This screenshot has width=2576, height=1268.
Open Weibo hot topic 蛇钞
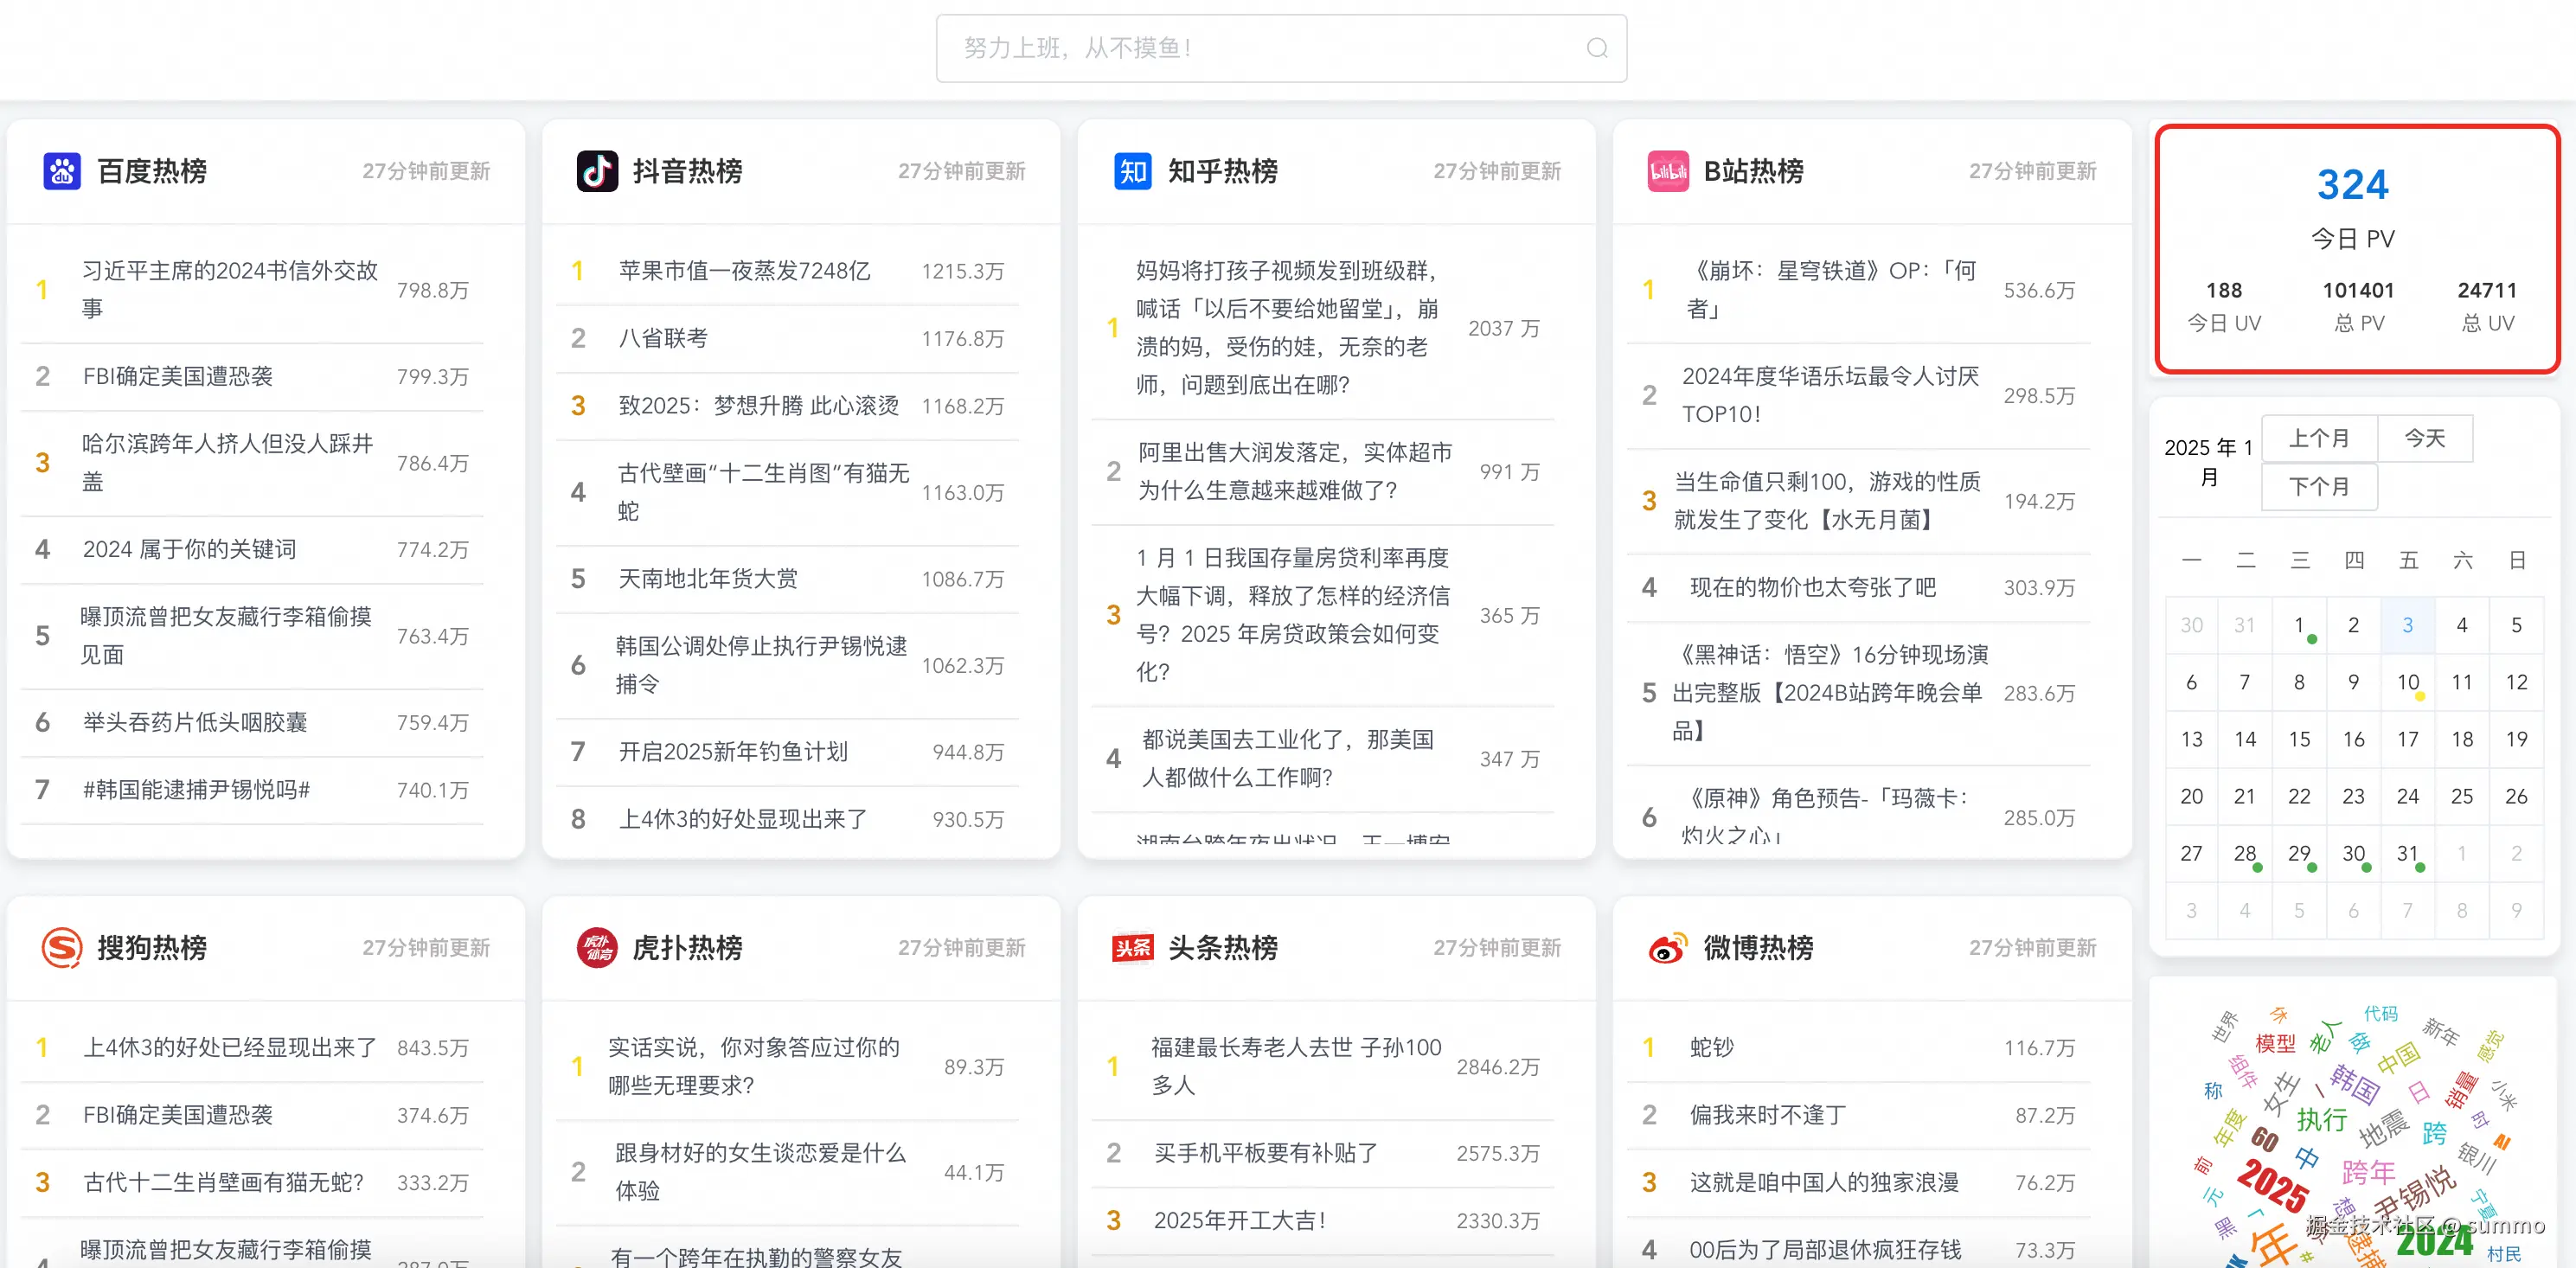[x=1711, y=1047]
